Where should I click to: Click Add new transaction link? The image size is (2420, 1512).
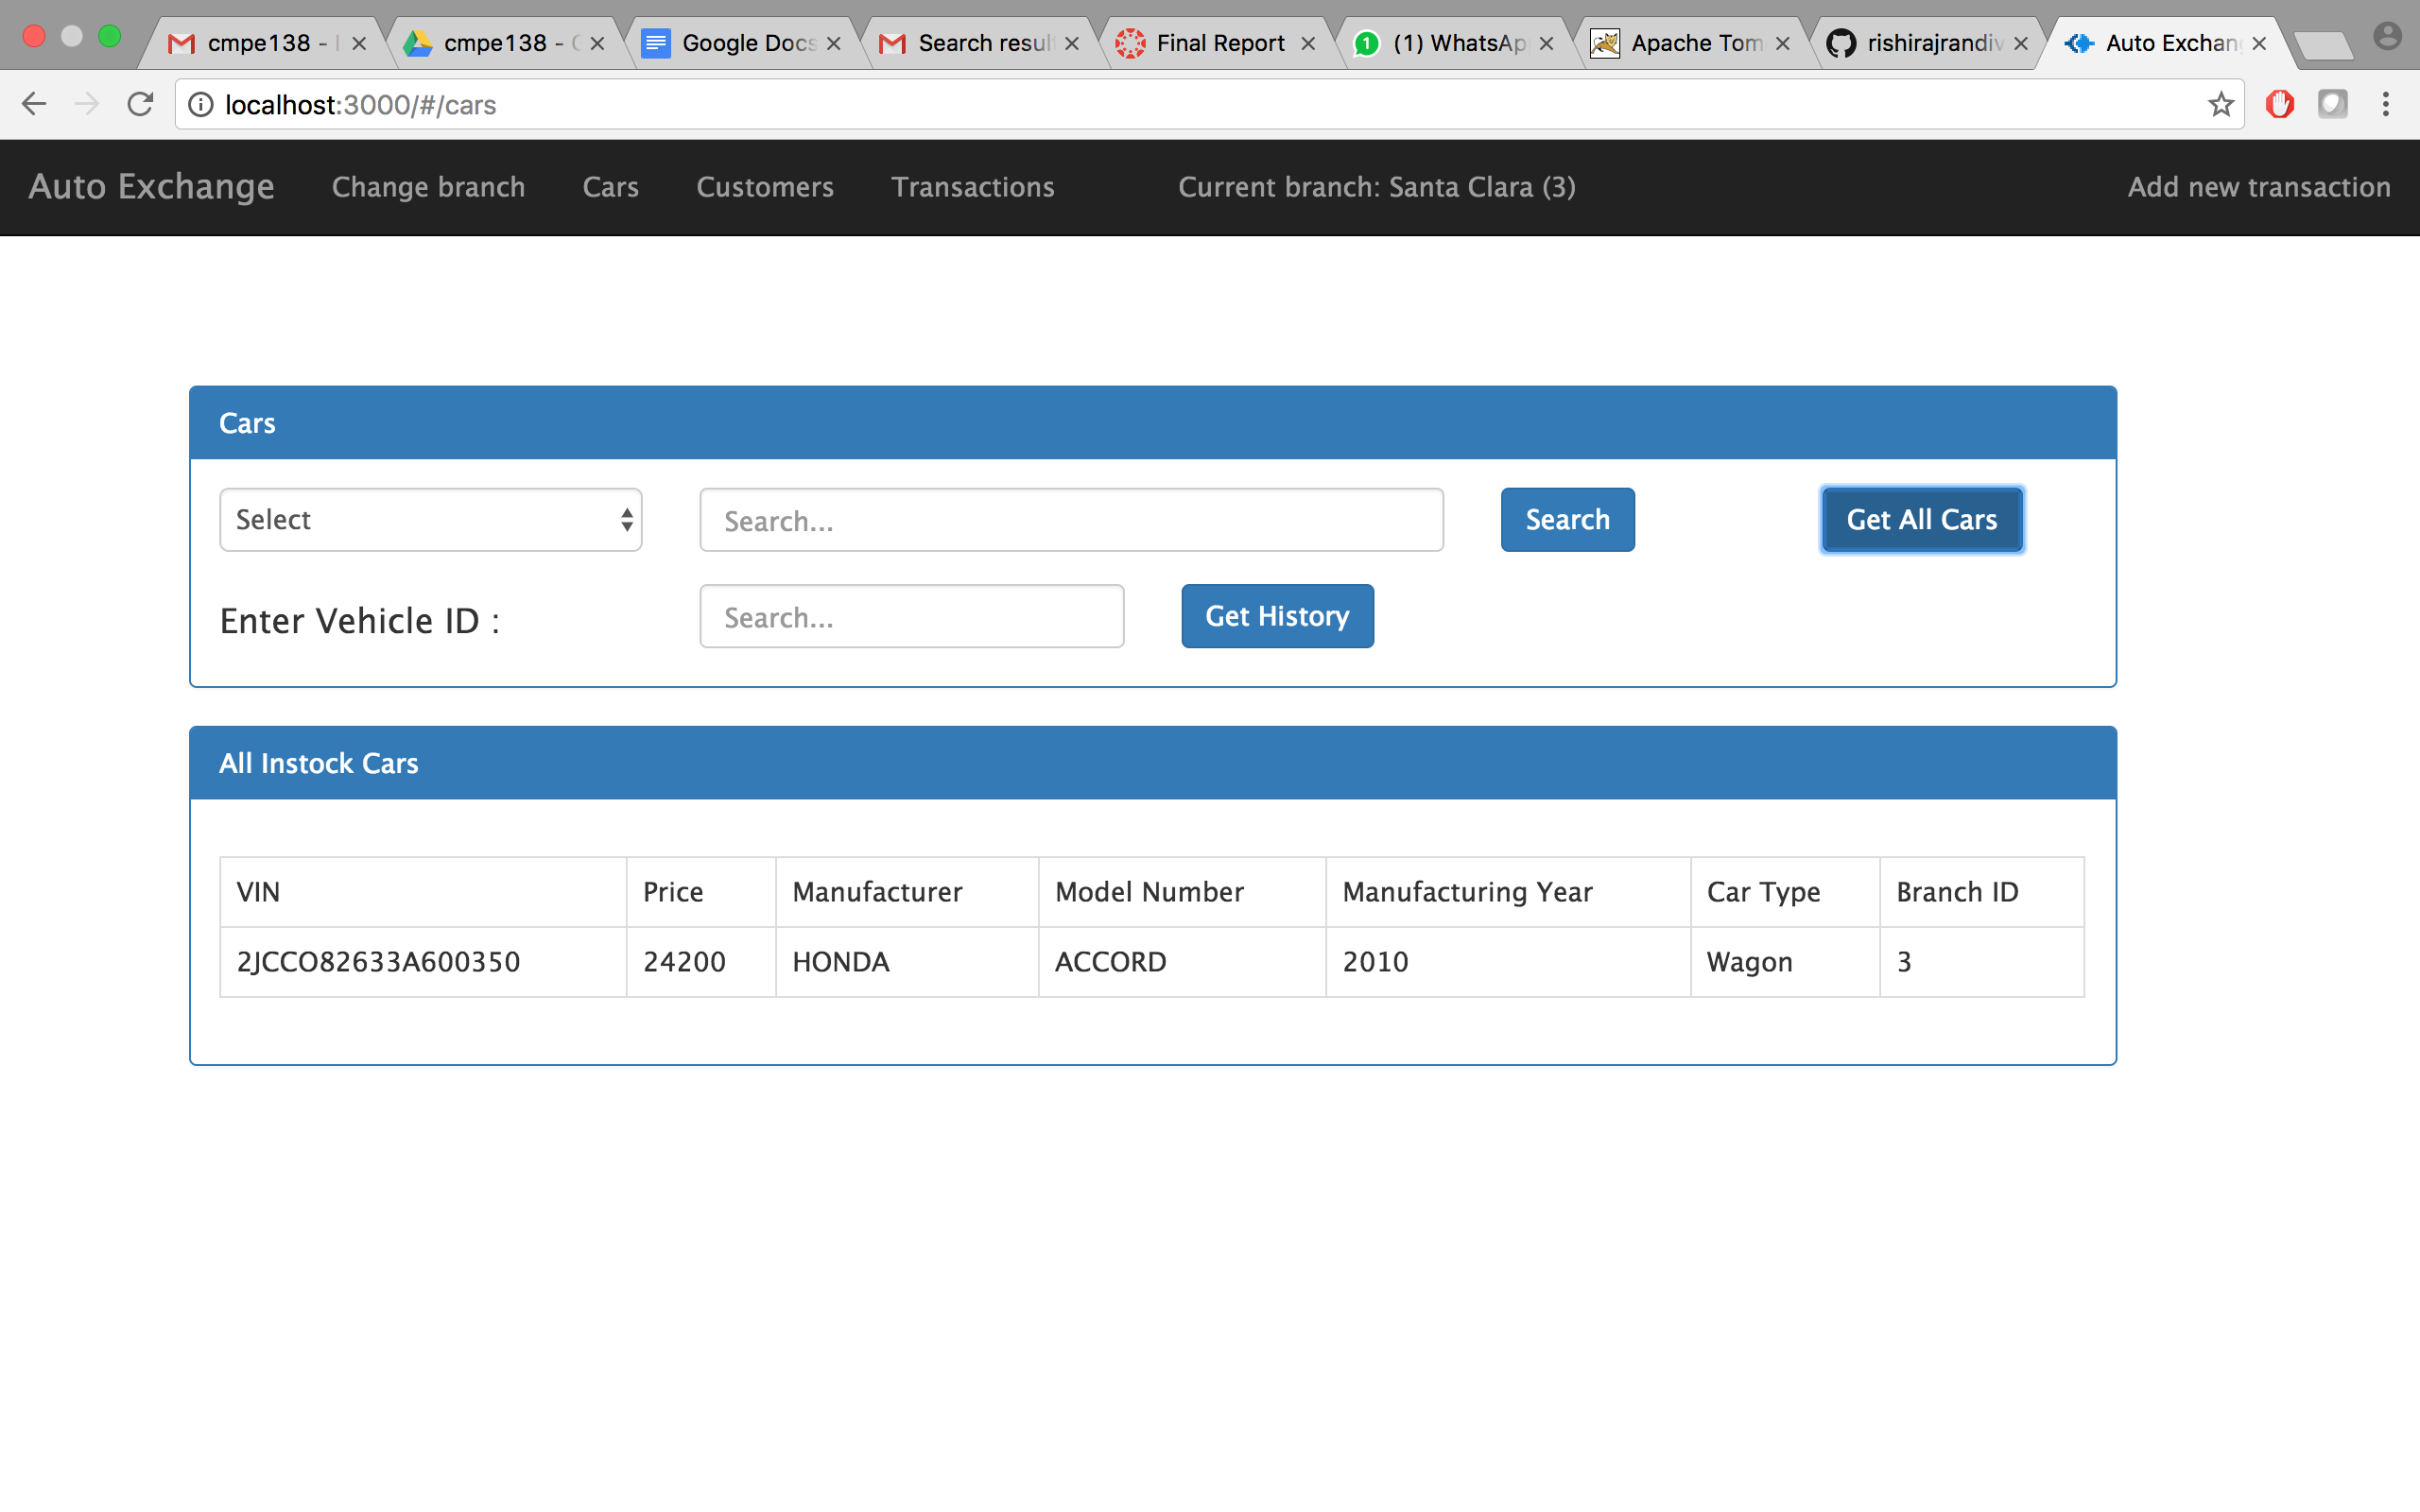point(2258,187)
